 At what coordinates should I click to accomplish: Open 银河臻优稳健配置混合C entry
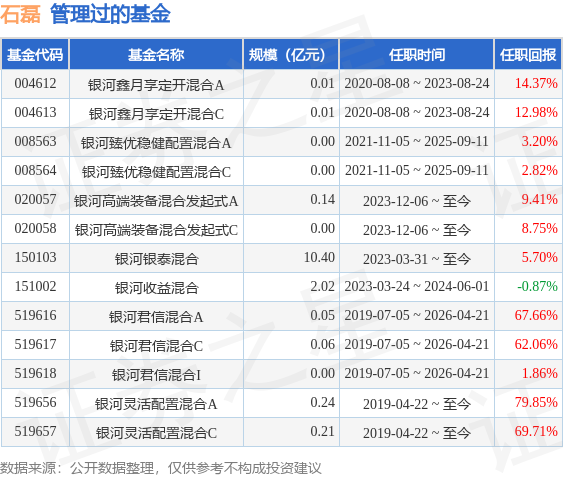[156, 172]
